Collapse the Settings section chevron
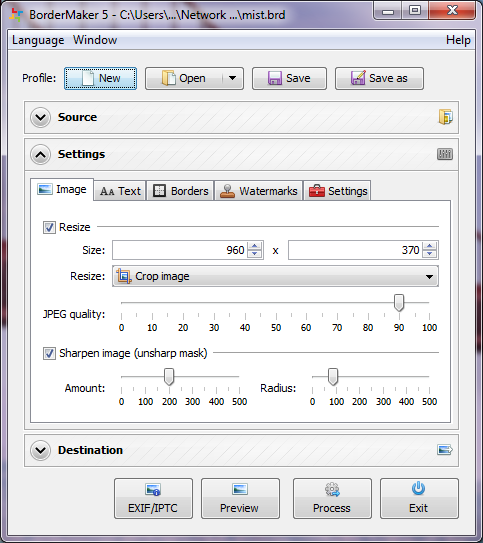This screenshot has width=483, height=543. (41, 154)
